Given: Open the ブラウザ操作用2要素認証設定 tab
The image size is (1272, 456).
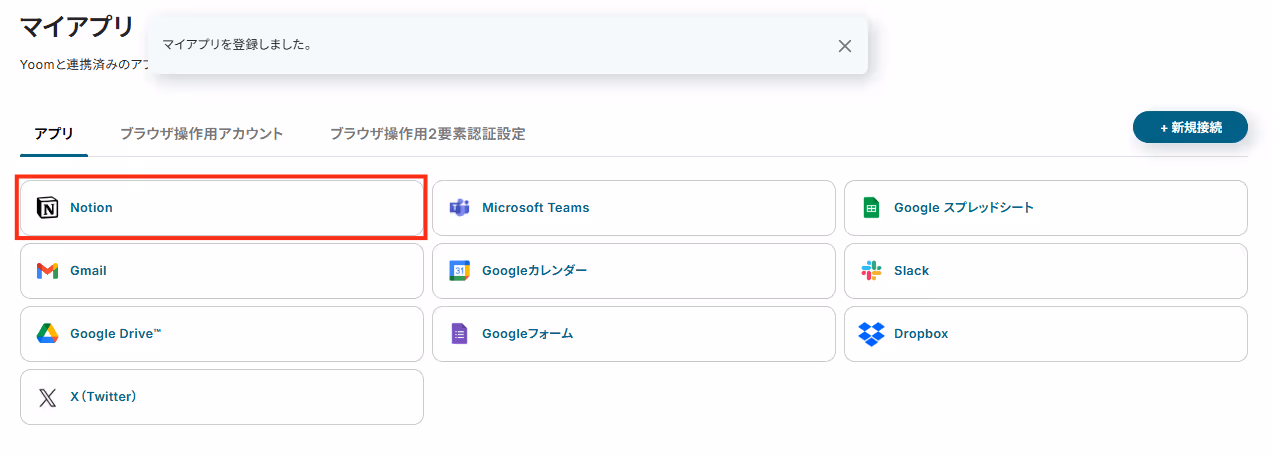Looking at the screenshot, I should click(x=427, y=134).
